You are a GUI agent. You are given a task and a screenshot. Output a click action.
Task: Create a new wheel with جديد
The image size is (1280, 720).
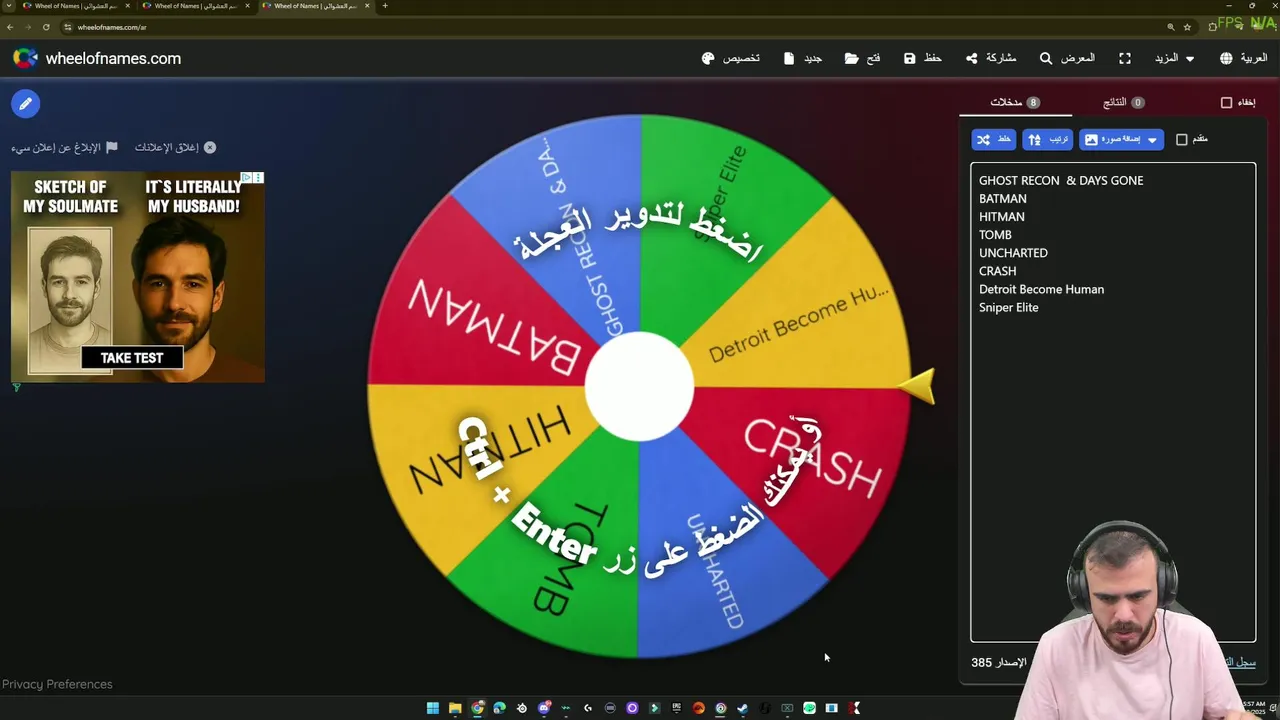(803, 58)
